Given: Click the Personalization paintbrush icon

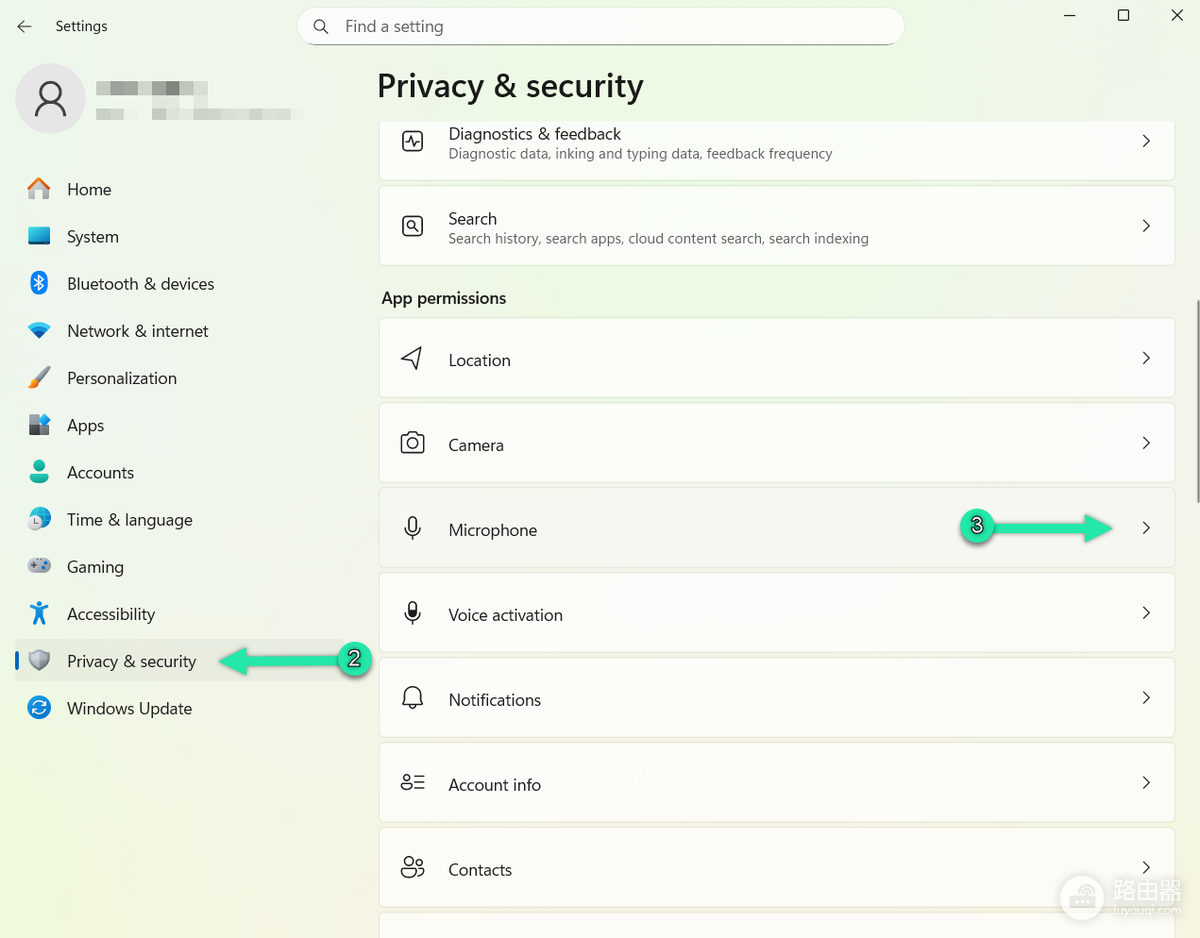Looking at the screenshot, I should point(39,378).
